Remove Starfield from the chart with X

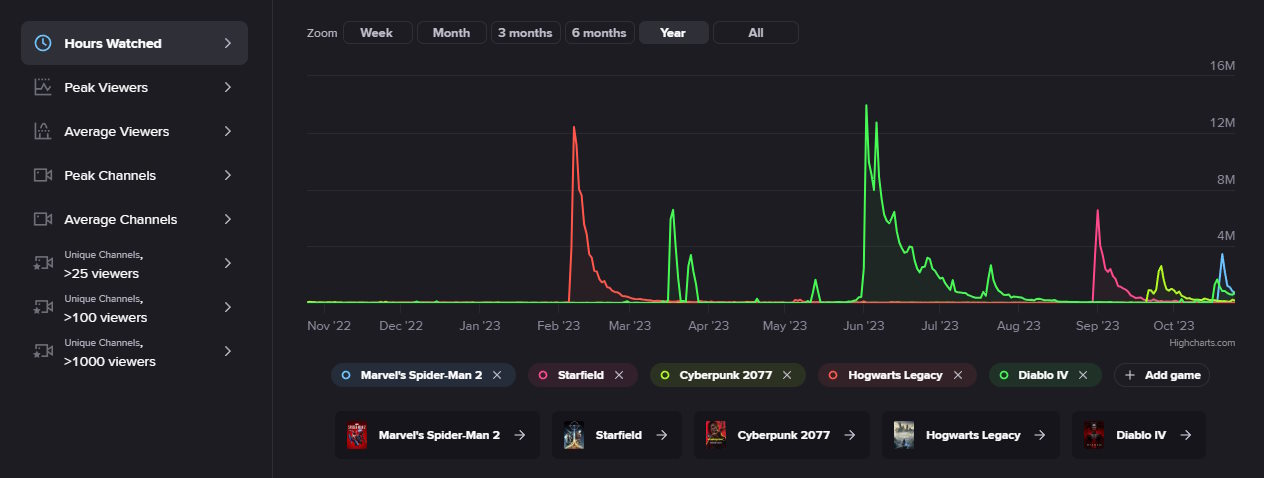619,375
